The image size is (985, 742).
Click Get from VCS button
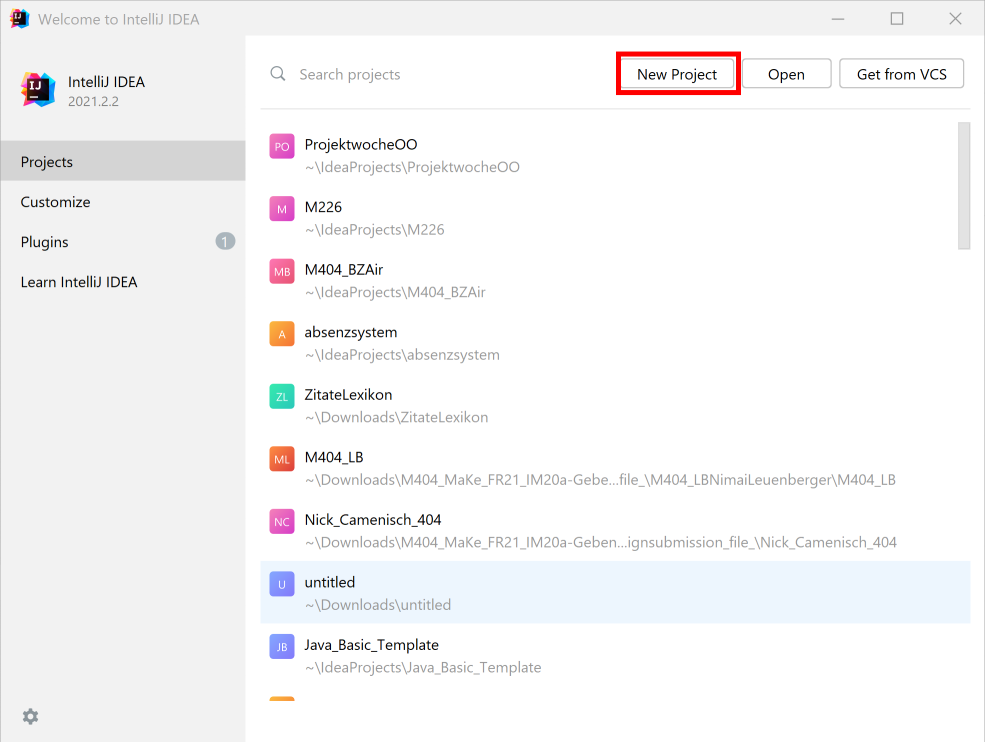[901, 74]
